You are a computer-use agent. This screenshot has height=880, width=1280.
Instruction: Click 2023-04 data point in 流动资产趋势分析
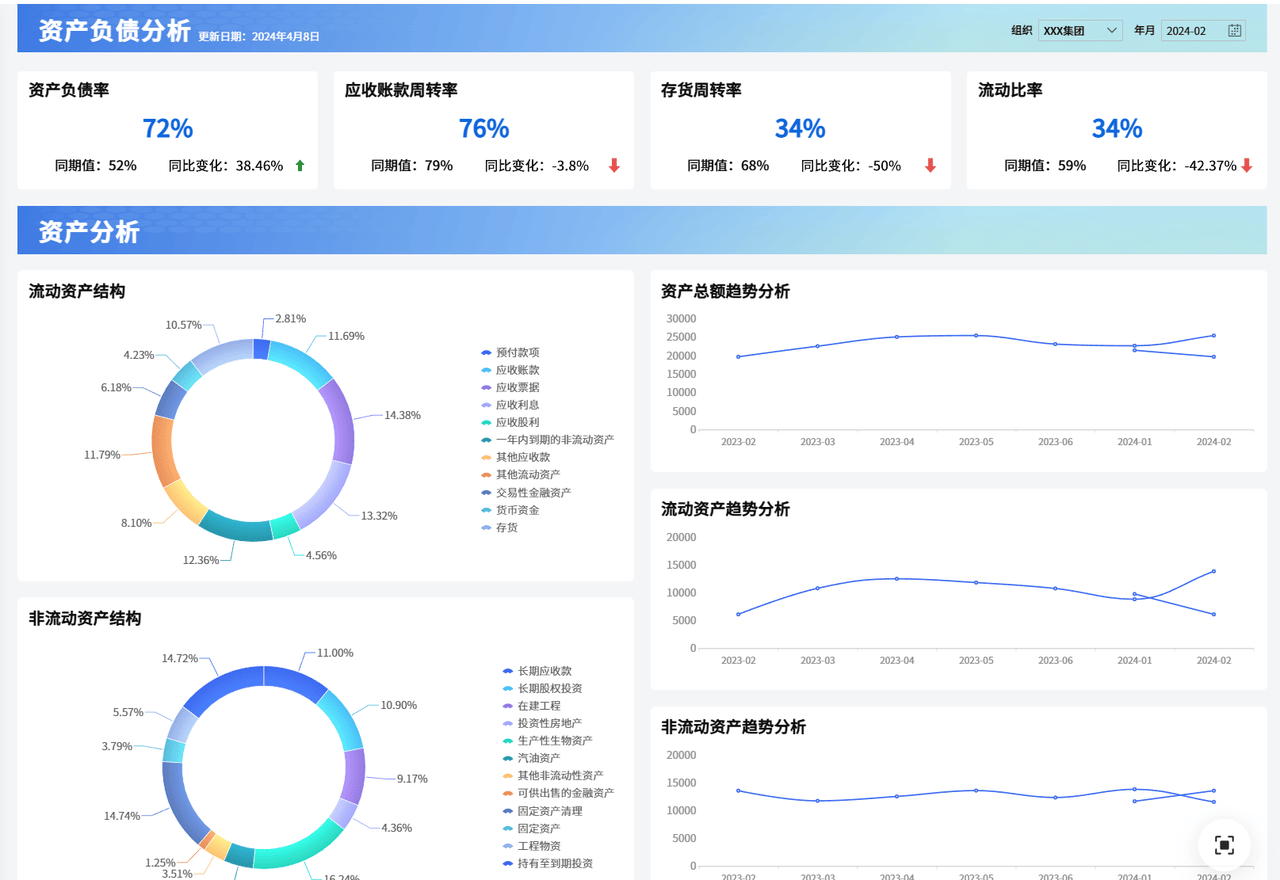[x=897, y=579]
